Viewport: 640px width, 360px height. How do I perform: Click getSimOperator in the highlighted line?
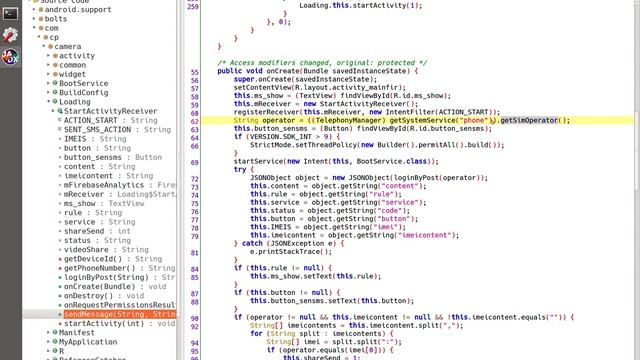[529, 120]
